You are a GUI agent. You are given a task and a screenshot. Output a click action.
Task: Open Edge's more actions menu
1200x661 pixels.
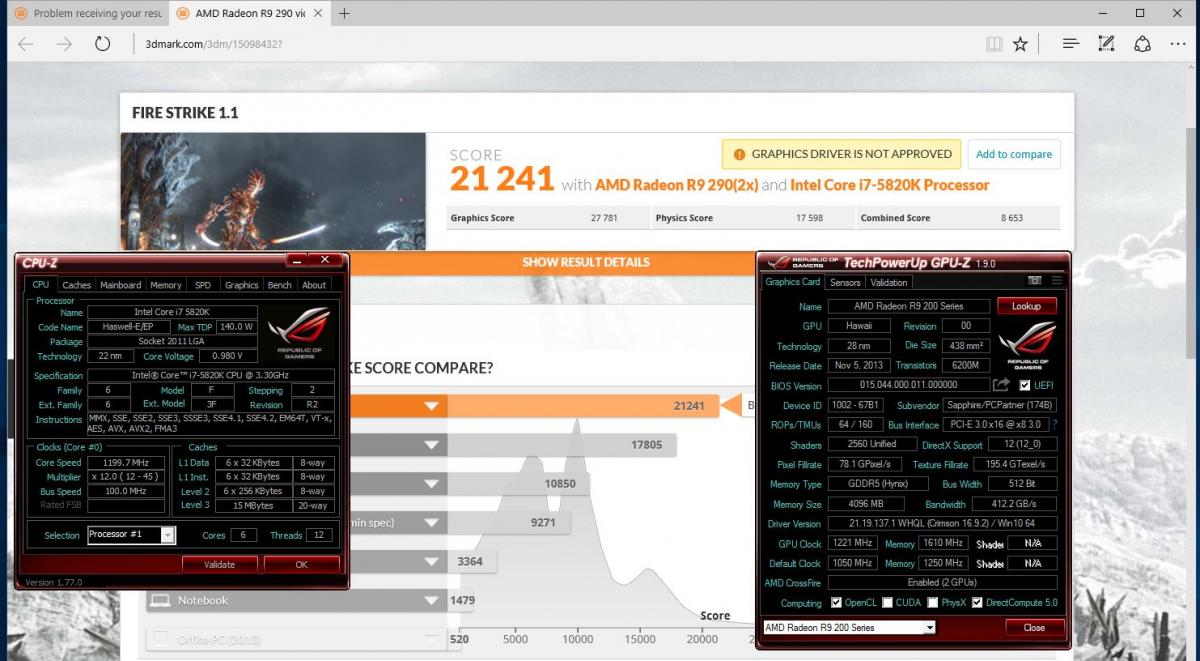click(1178, 44)
